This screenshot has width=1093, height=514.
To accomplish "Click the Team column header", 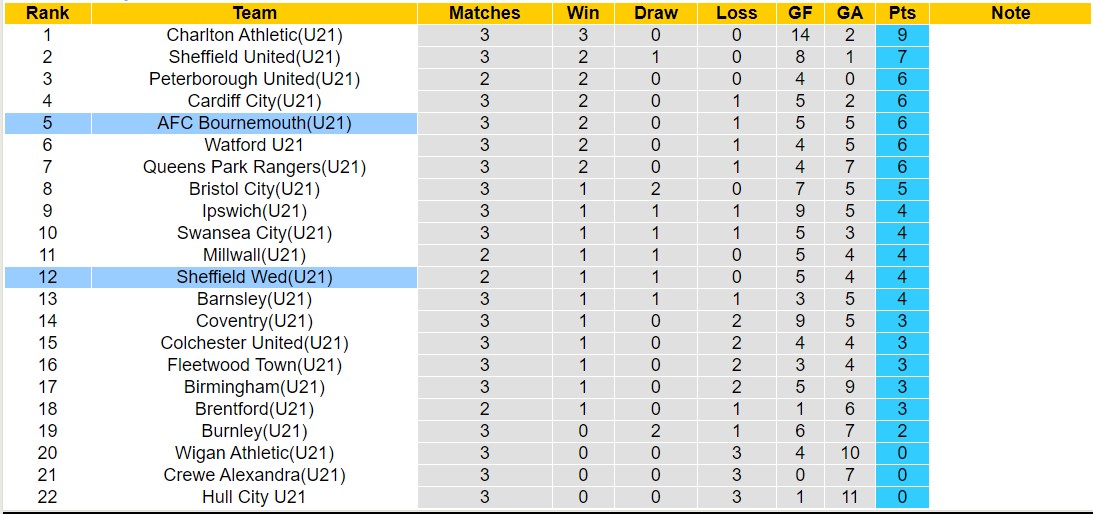I will coord(254,13).
